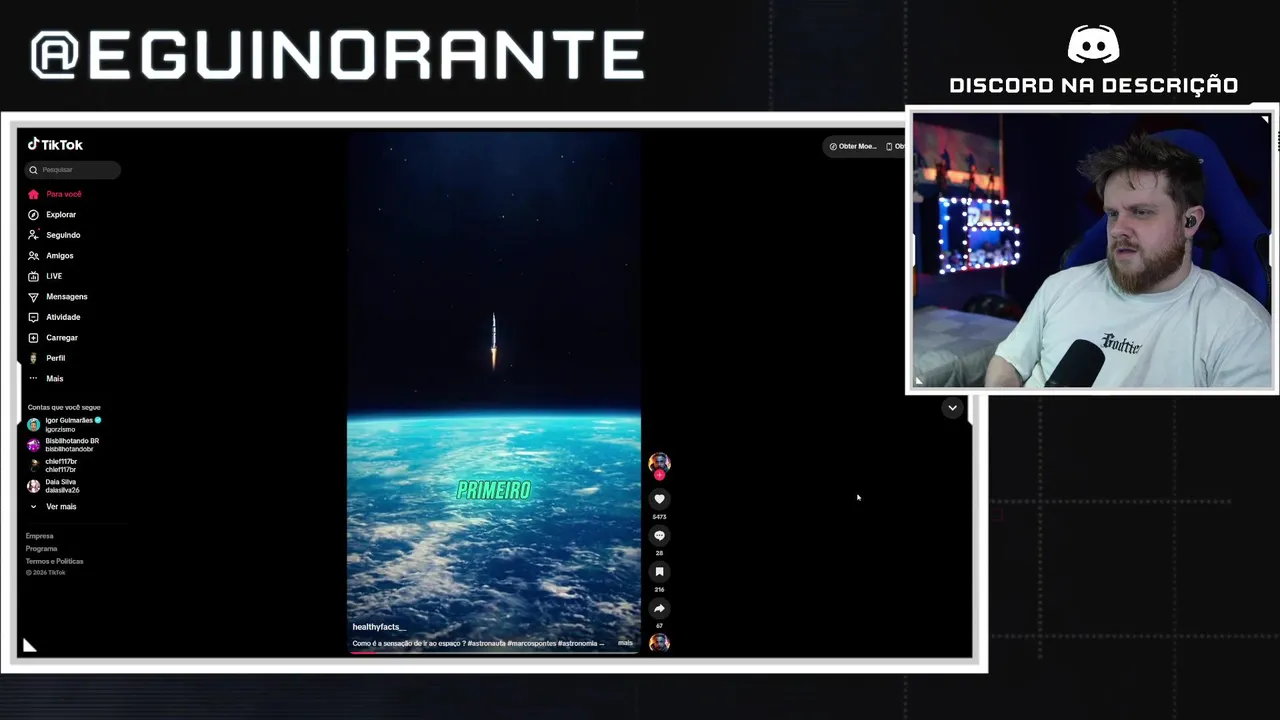Image resolution: width=1280 pixels, height=720 pixels.
Task: Open the Empresa footer link
Action: 40,536
